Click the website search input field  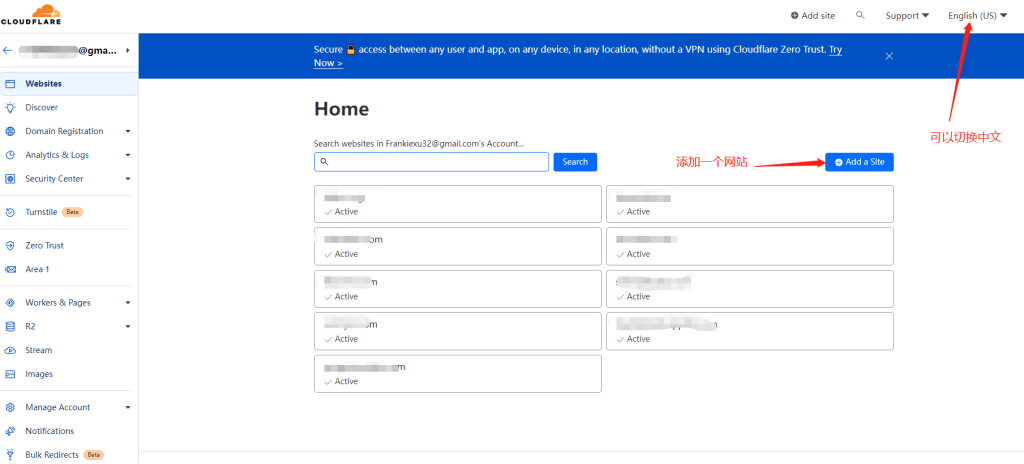click(x=431, y=162)
